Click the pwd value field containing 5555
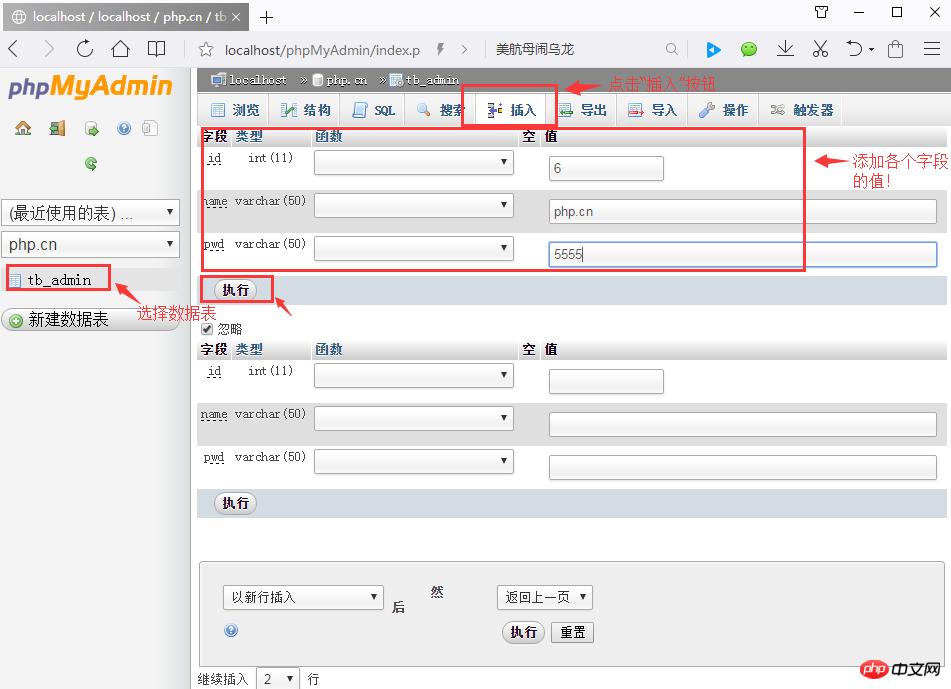Viewport: 951px width, 689px height. tap(742, 254)
